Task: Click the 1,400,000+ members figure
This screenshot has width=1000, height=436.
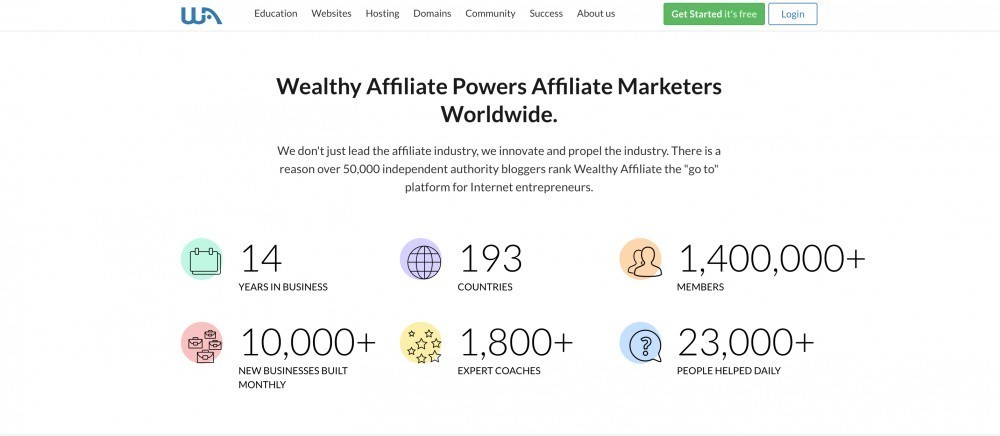Action: [772, 259]
